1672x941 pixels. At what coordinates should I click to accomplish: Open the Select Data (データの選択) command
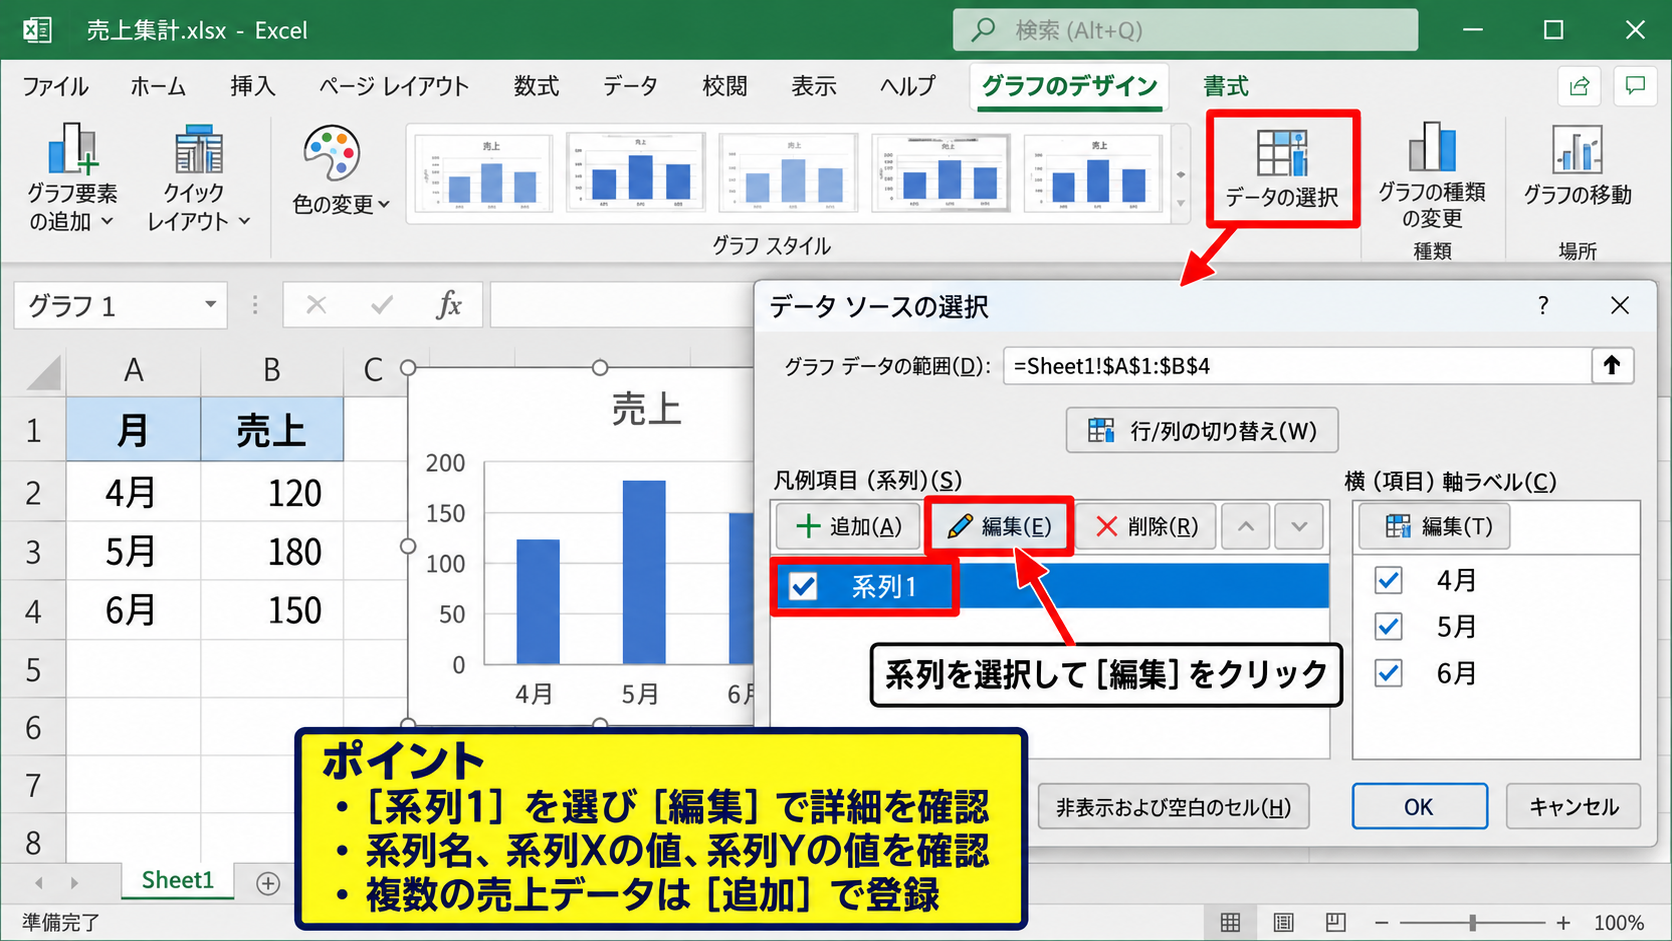point(1282,168)
